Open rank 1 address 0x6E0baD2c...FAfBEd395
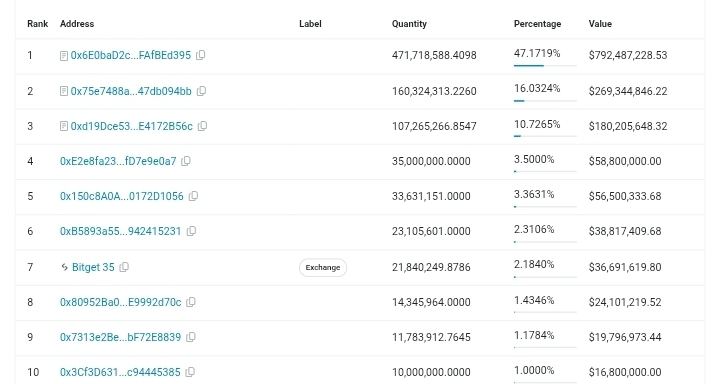The width and height of the screenshot is (720, 384). click(131, 55)
